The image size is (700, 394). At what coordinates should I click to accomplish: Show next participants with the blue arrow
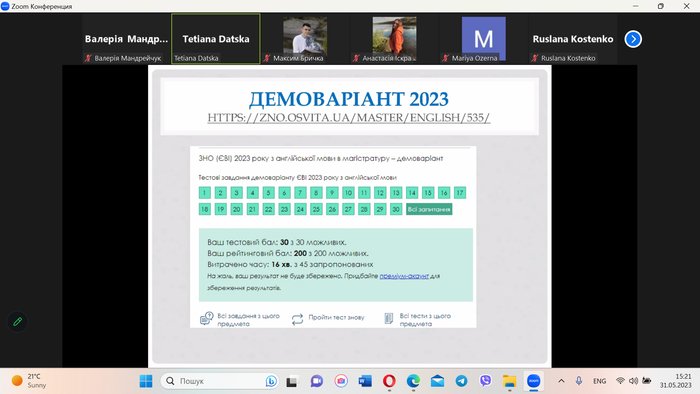(633, 39)
